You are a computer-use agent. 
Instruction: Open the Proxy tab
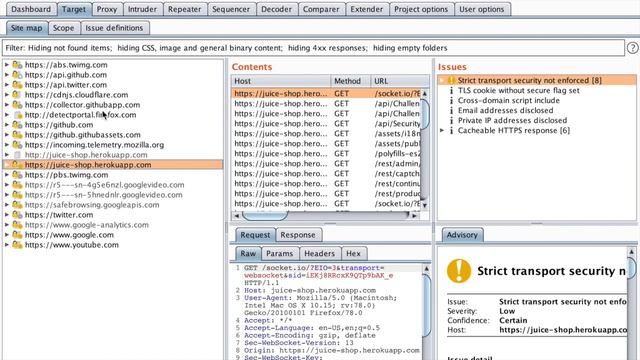(x=107, y=9)
